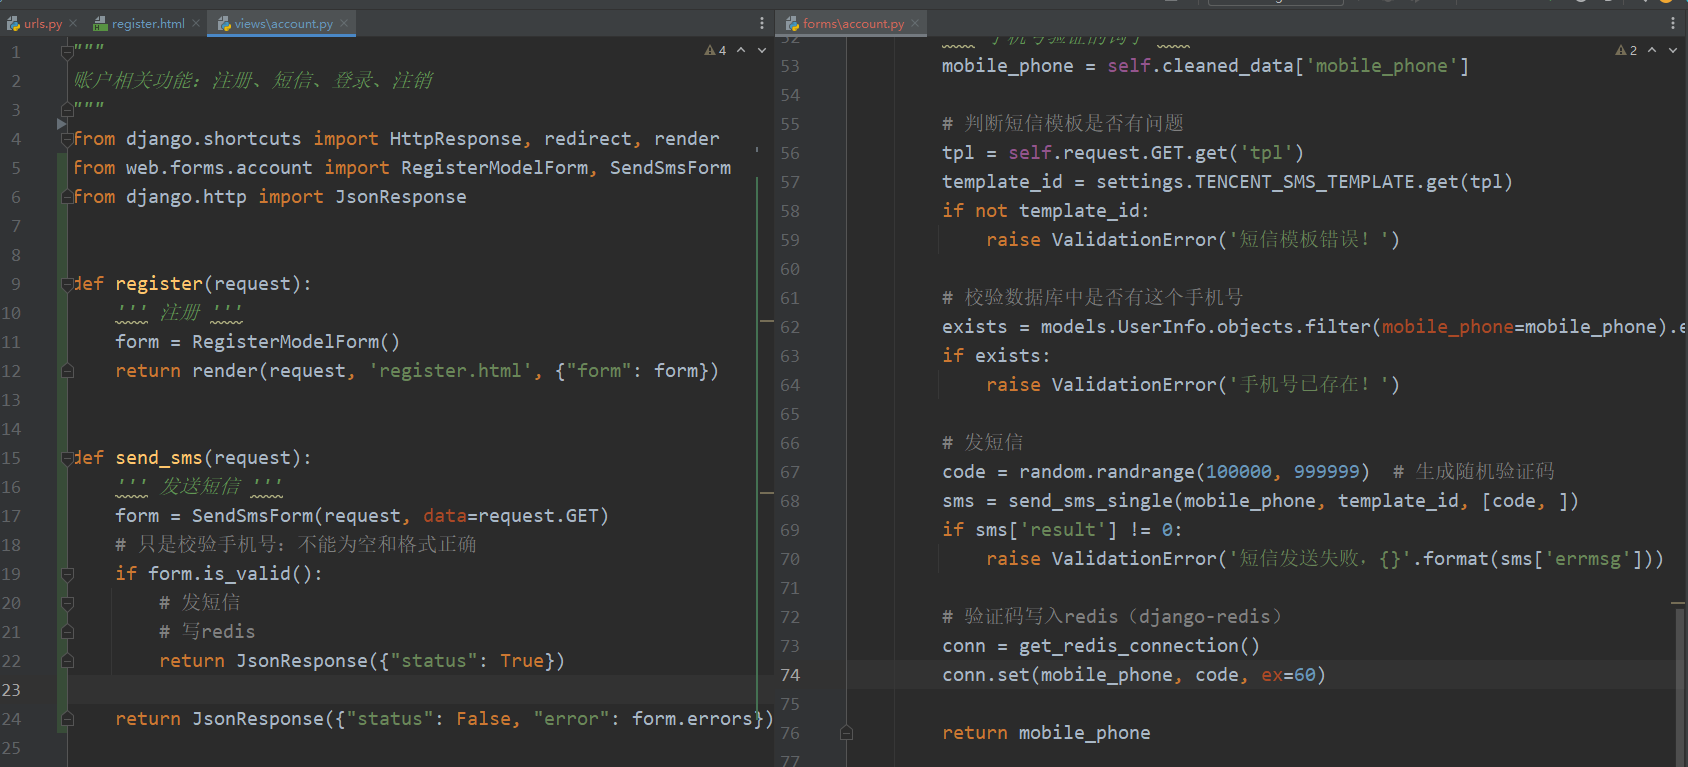Click the '# 写redis' comment

click(x=207, y=632)
